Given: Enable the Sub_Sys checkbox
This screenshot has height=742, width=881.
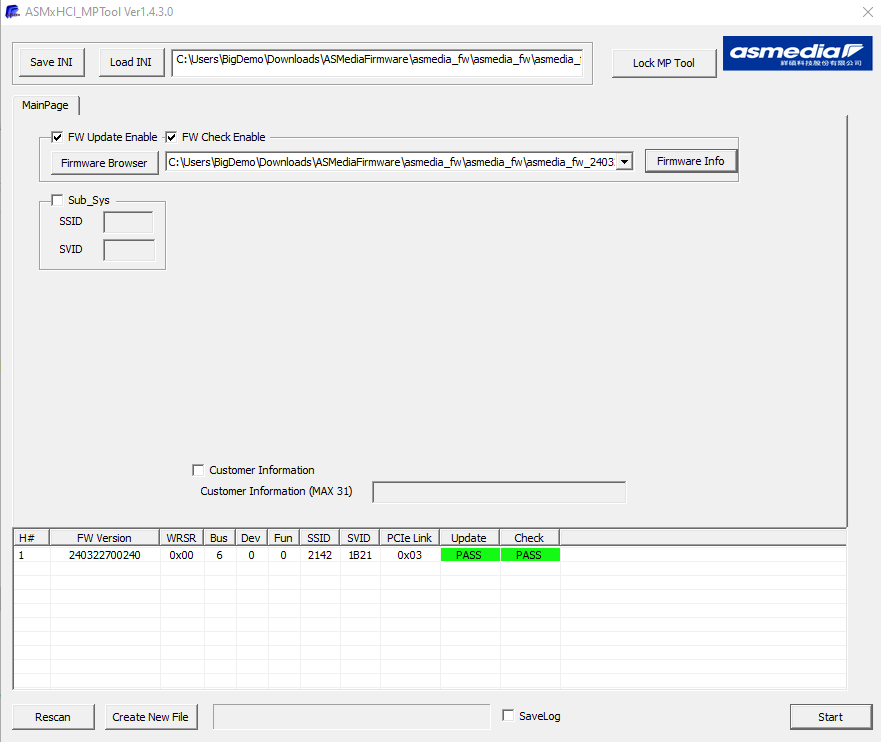Looking at the screenshot, I should click(x=57, y=200).
